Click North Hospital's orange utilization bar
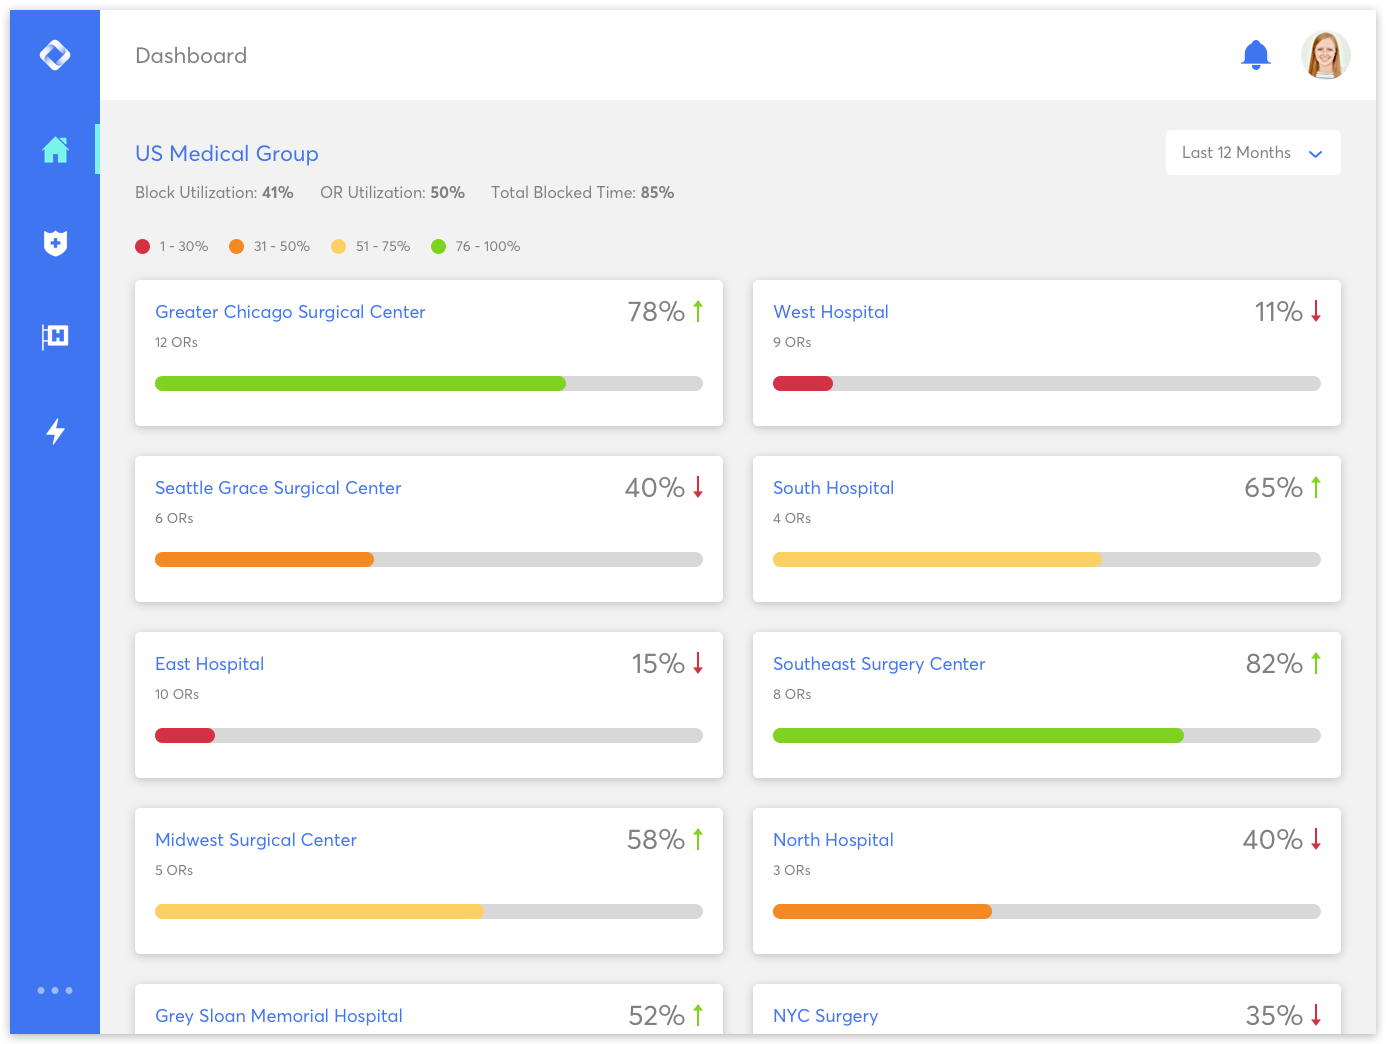 point(882,911)
